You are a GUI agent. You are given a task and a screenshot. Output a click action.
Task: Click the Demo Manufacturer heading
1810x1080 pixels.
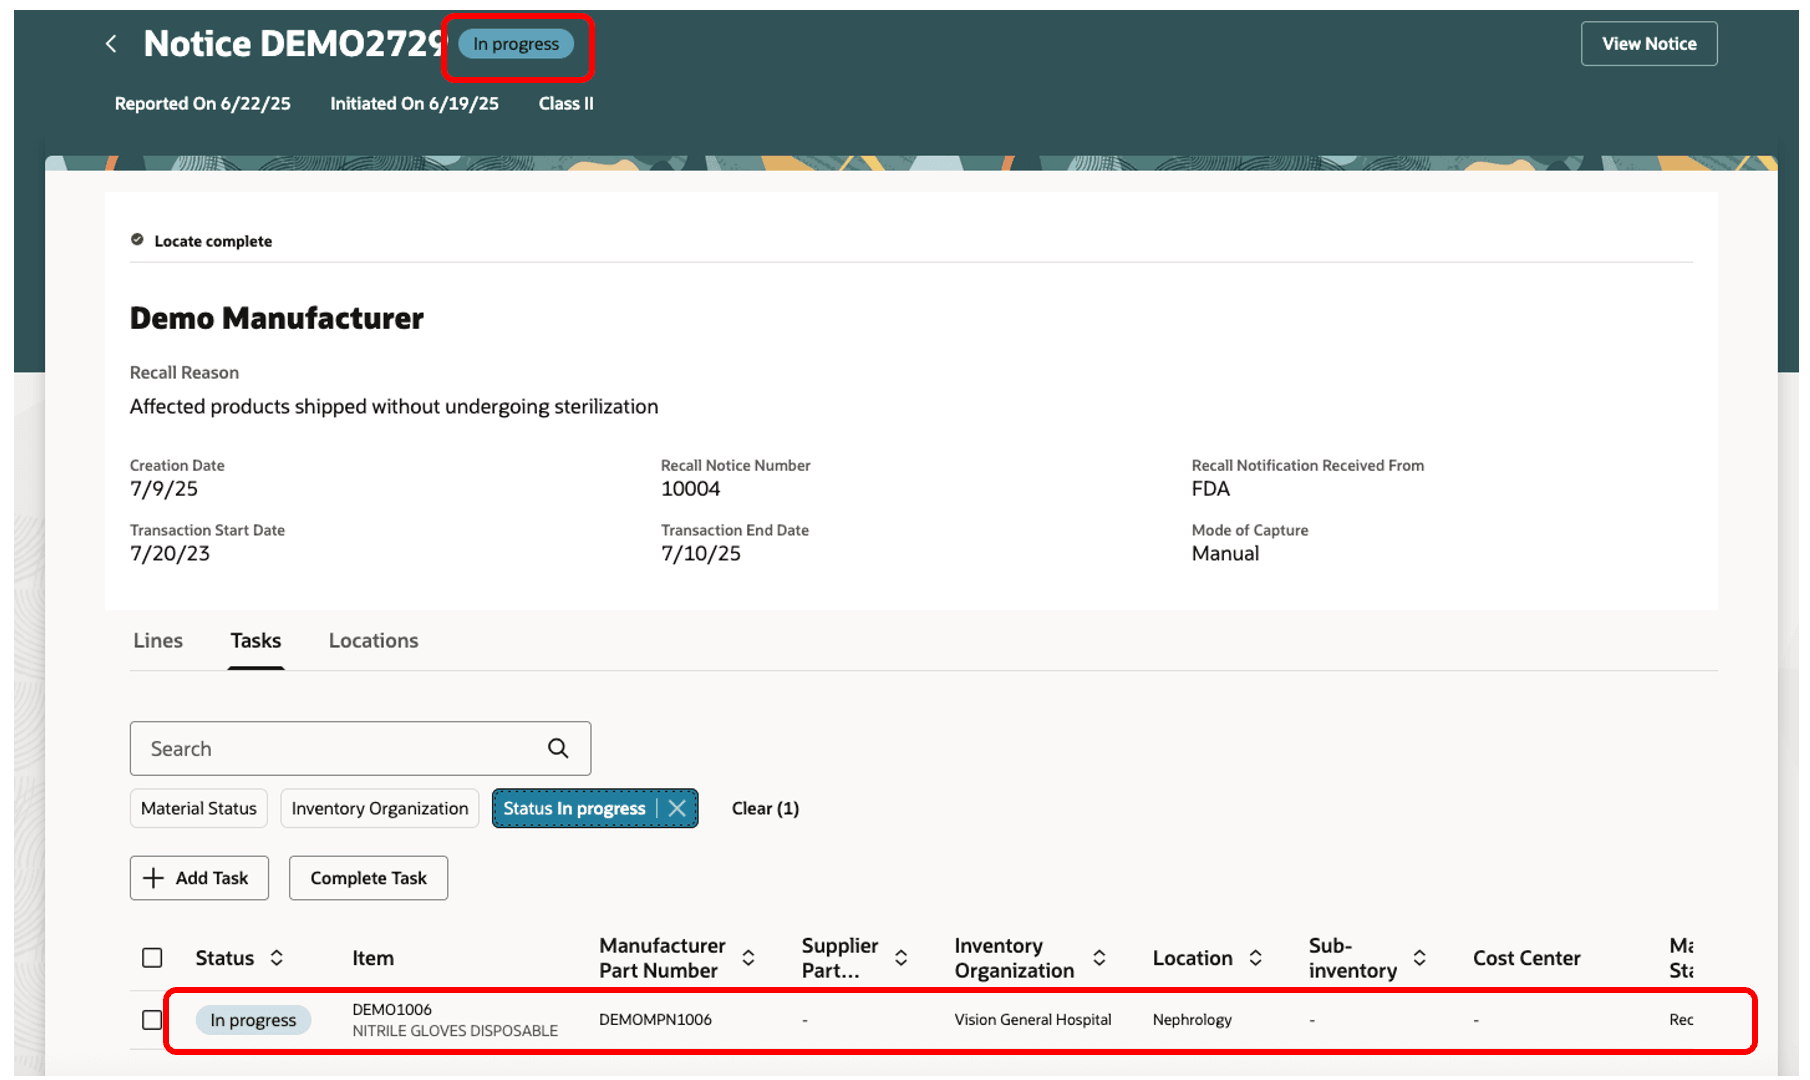tap(277, 318)
